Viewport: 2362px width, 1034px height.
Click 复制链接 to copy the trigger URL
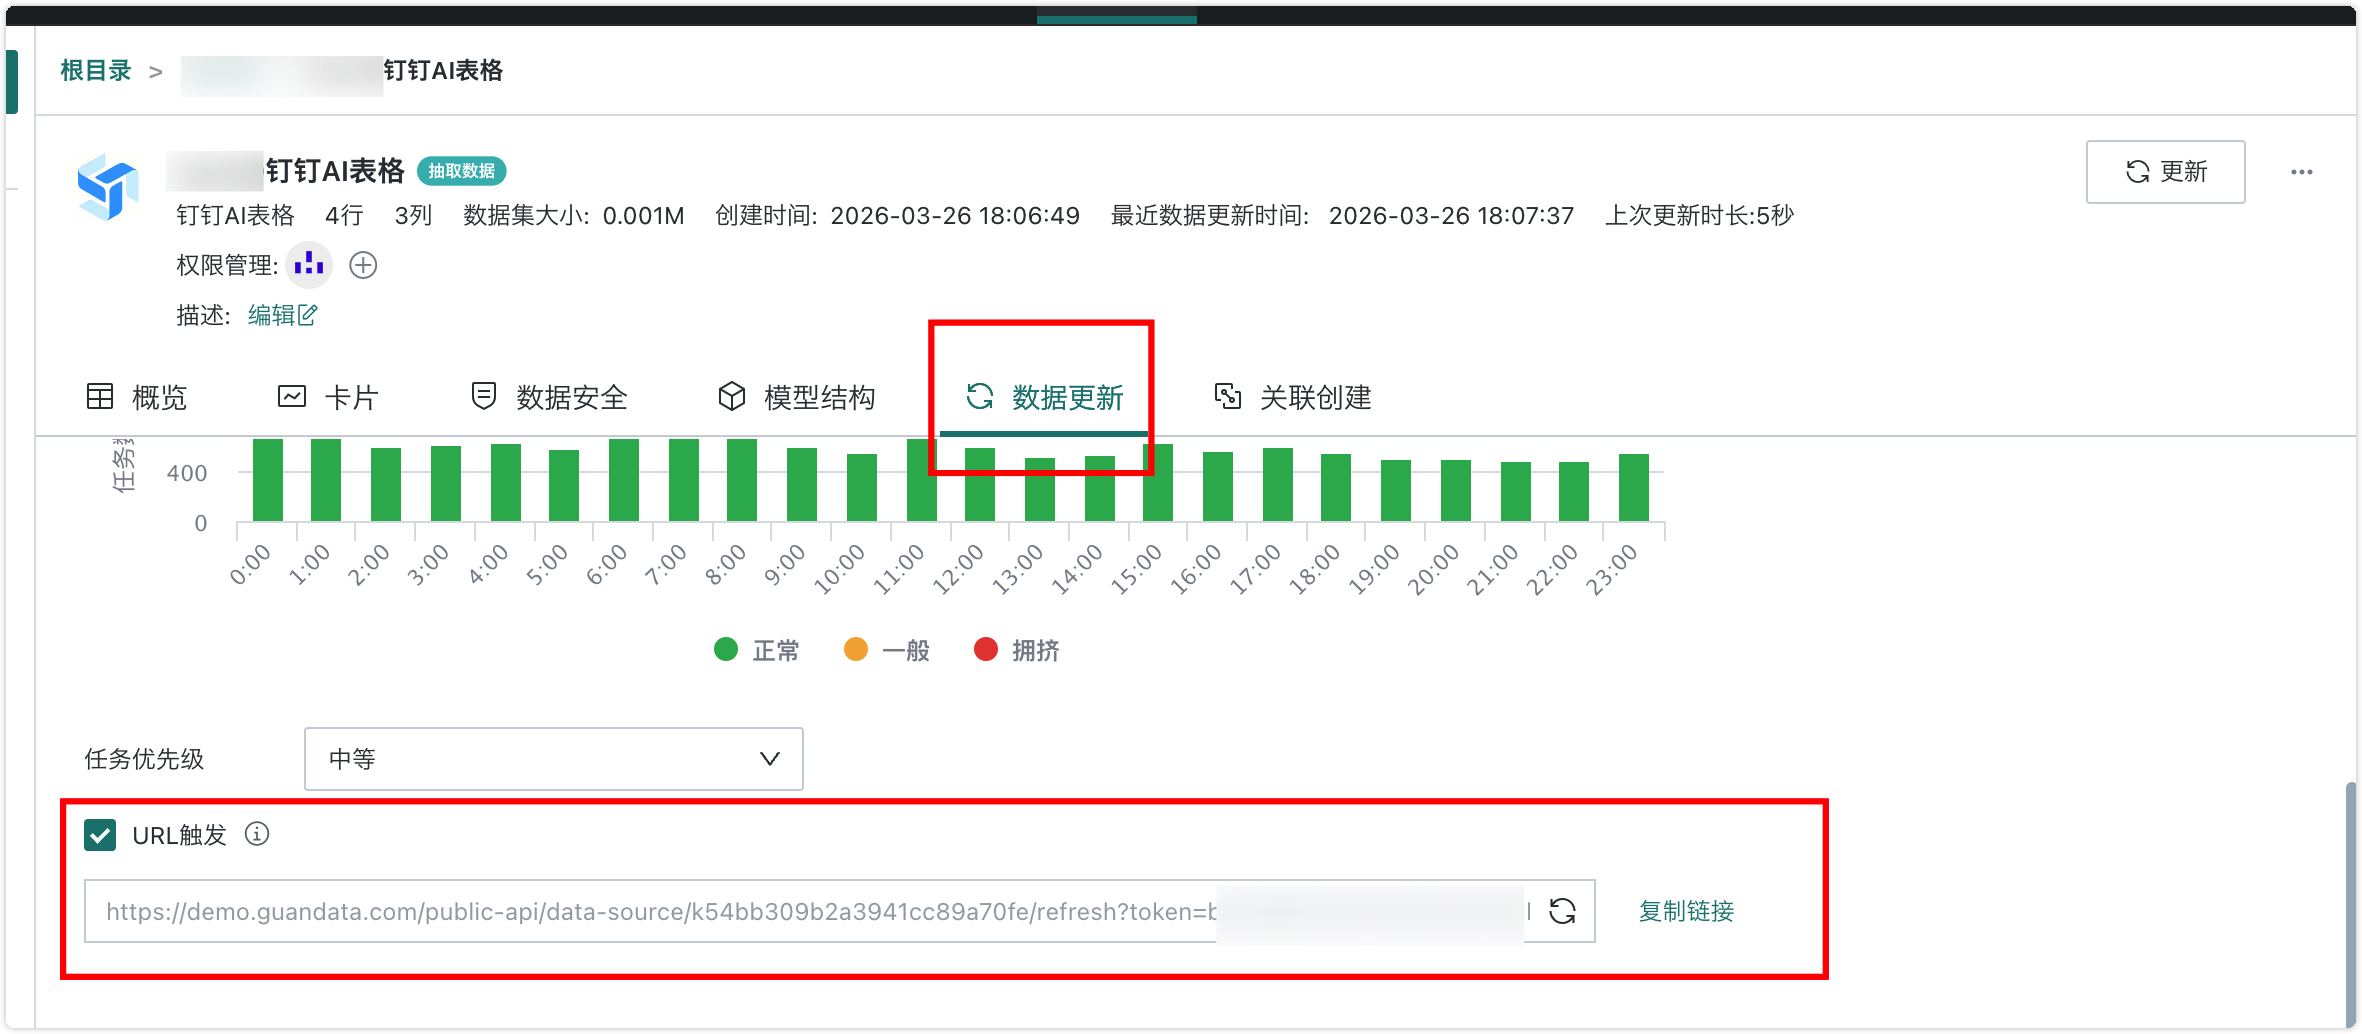[x=1685, y=911]
